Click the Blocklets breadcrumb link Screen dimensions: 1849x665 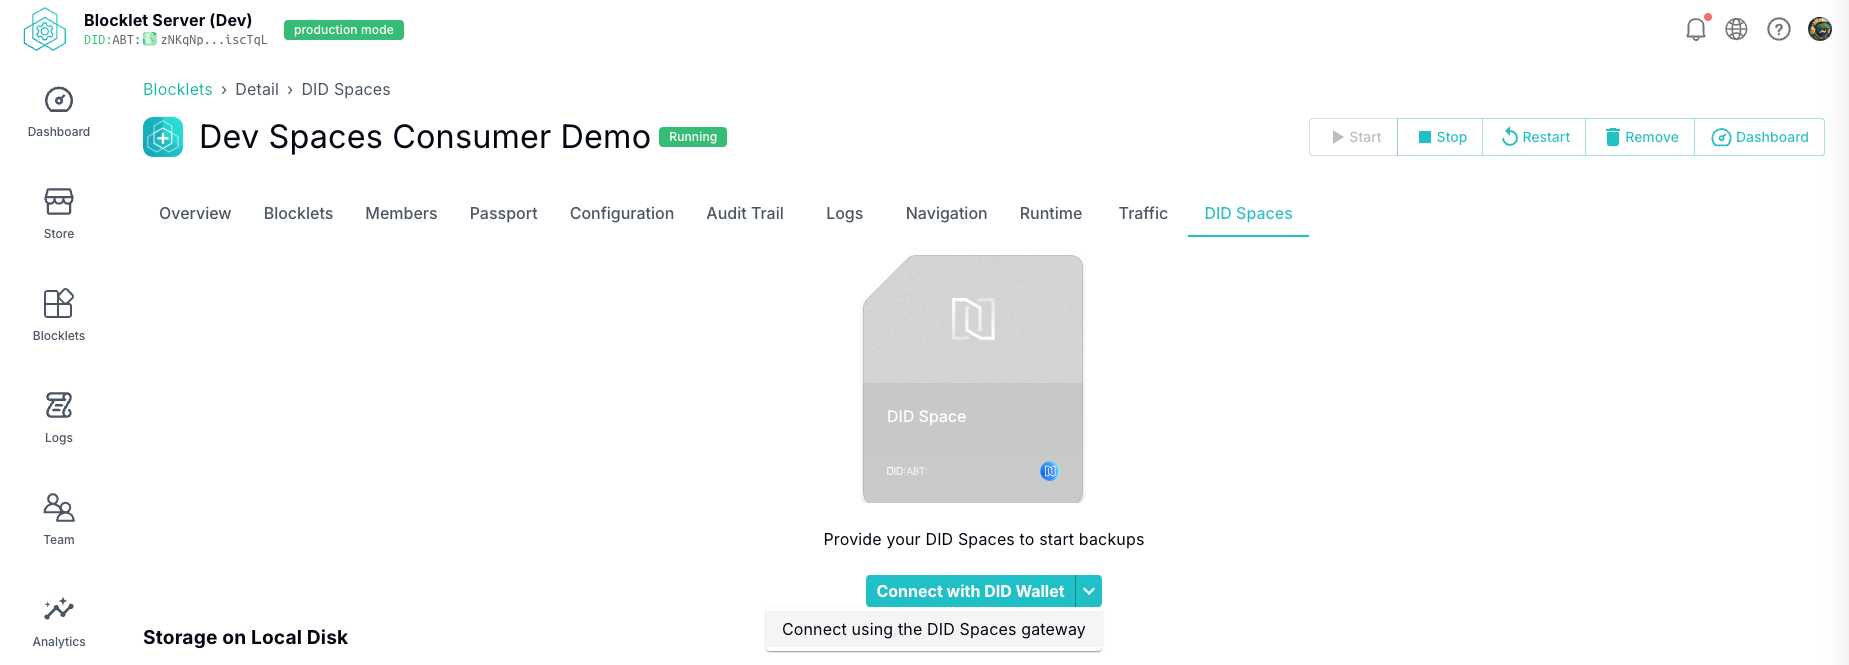tap(177, 89)
